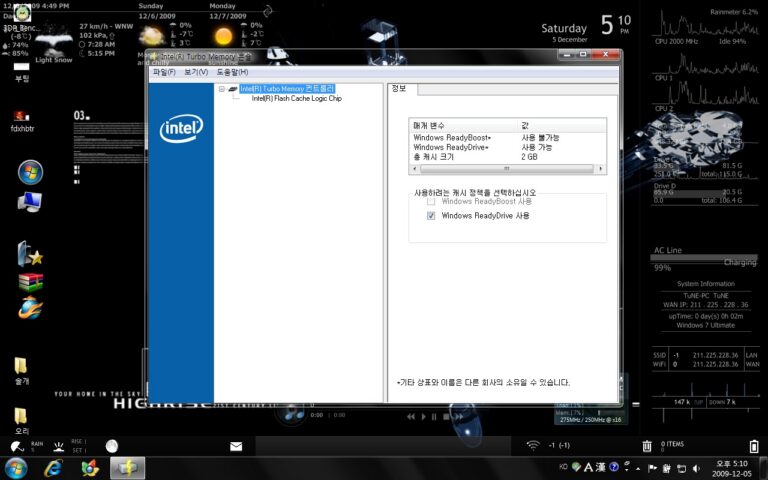Click the pause button on the desktop media player

(x=434, y=417)
